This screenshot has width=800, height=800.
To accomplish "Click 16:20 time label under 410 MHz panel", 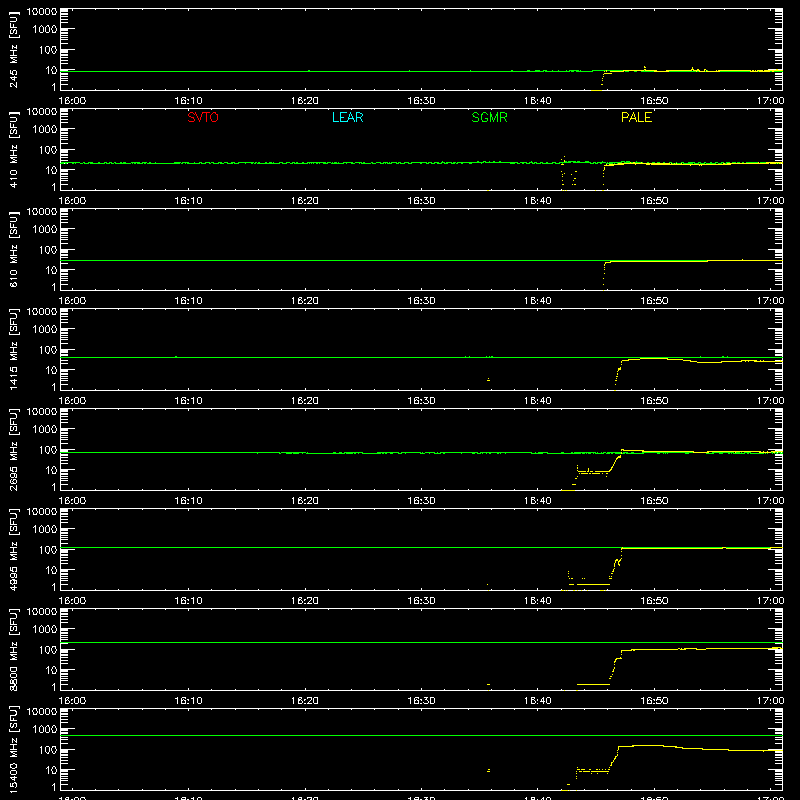I will point(305,201).
